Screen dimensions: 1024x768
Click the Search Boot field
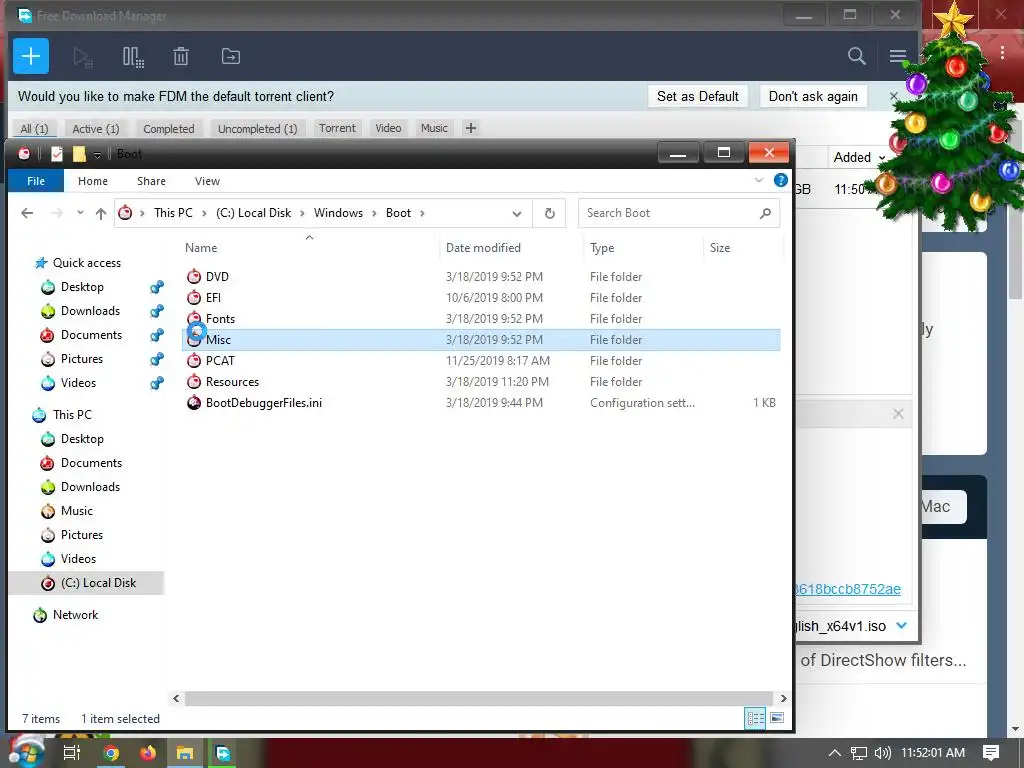[x=679, y=213]
